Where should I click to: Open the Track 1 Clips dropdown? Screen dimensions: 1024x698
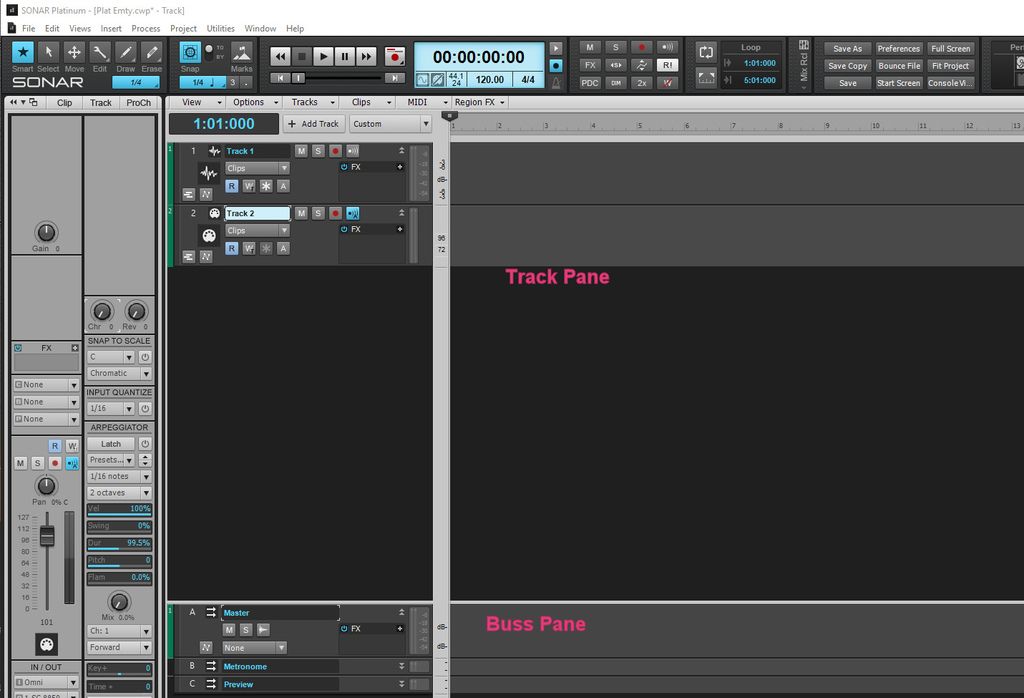click(x=257, y=168)
